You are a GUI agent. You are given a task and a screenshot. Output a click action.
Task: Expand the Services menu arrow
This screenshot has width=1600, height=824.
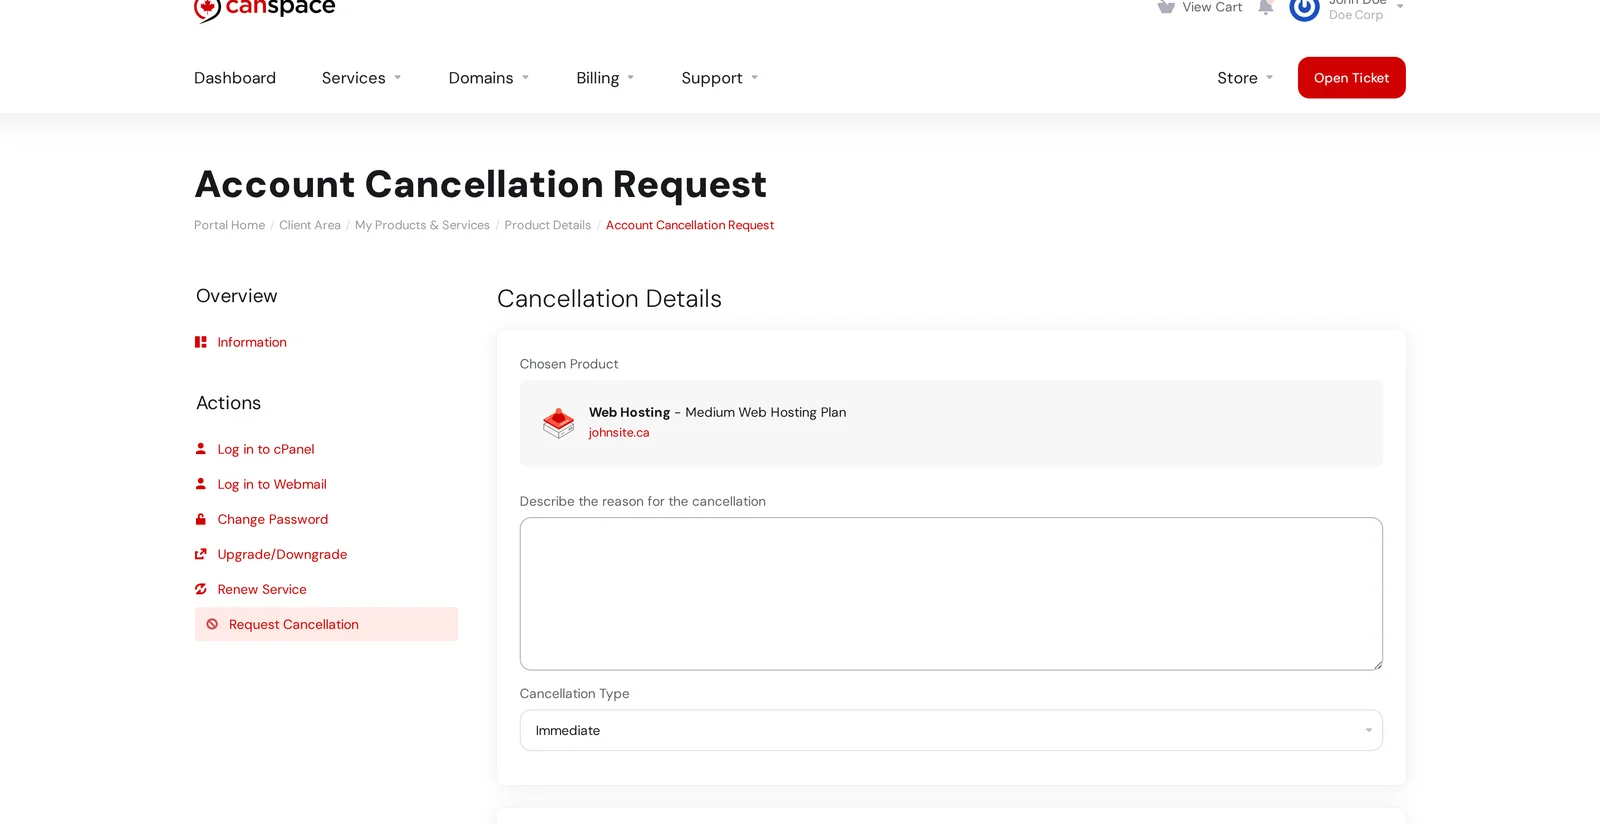[397, 78]
